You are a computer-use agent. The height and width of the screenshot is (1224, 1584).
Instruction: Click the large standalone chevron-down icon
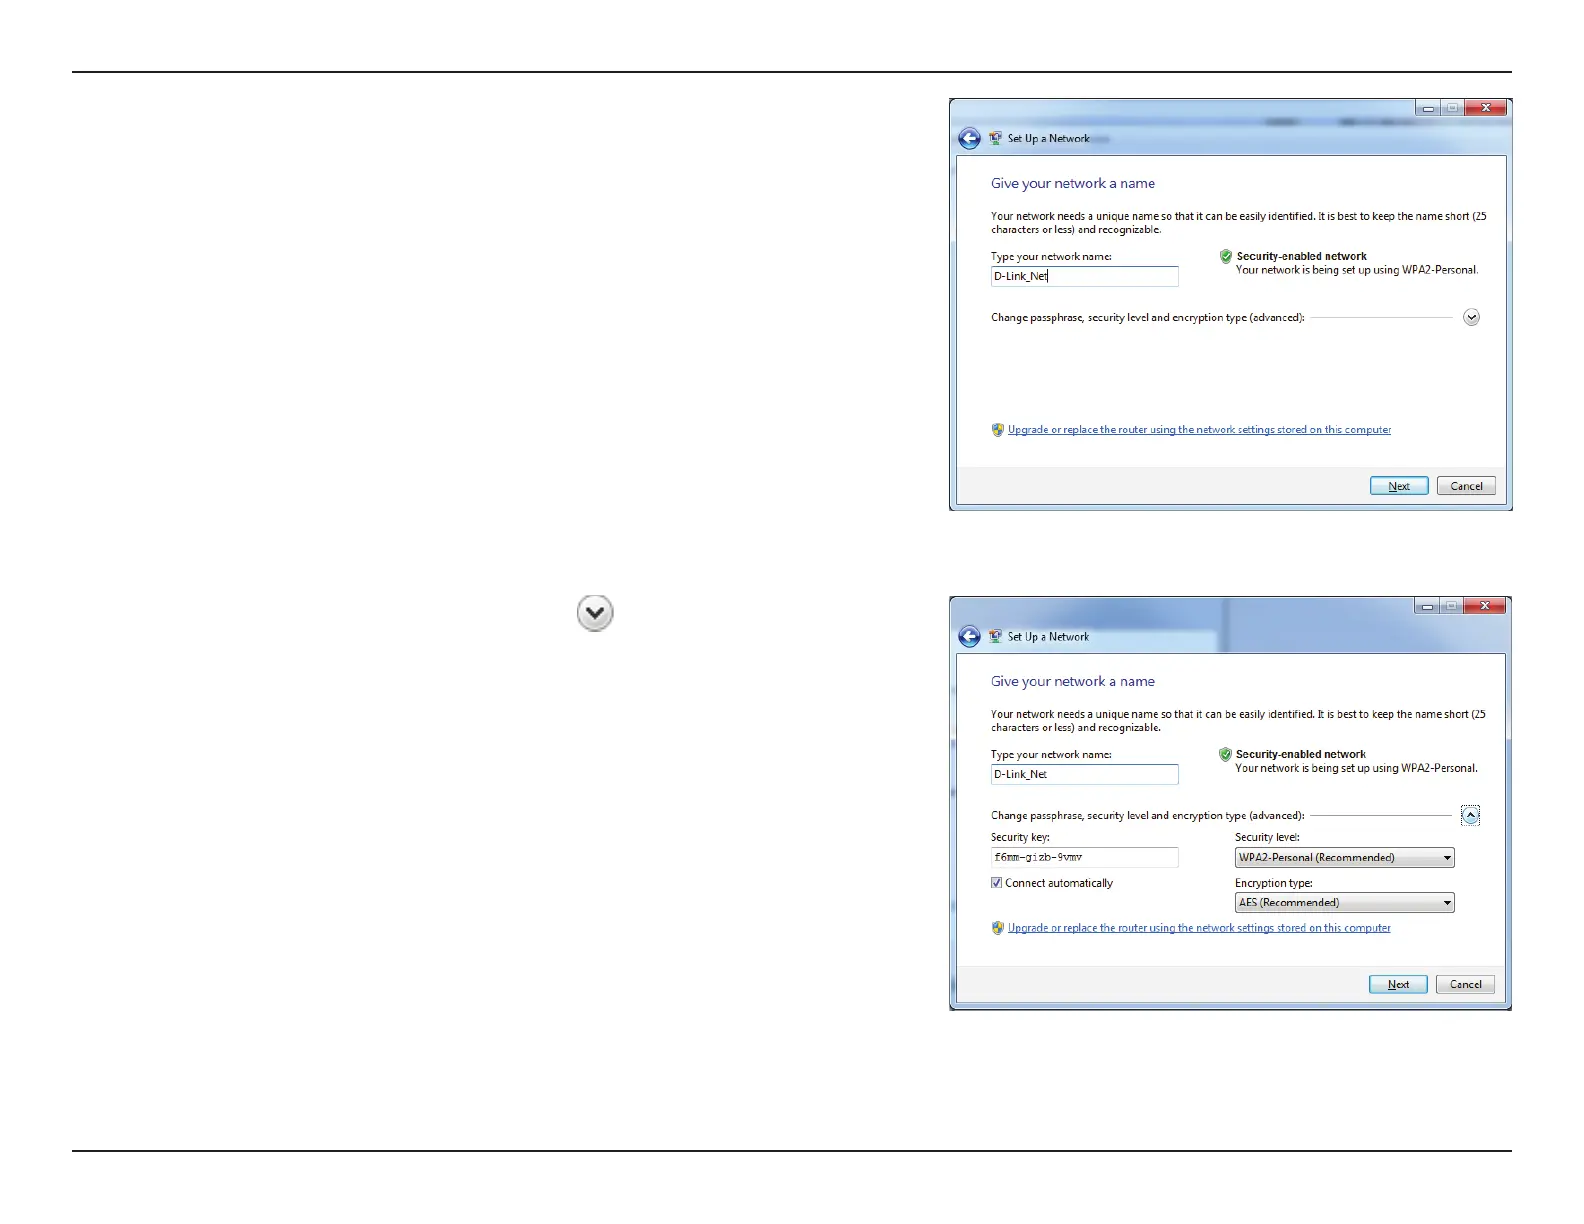(595, 613)
